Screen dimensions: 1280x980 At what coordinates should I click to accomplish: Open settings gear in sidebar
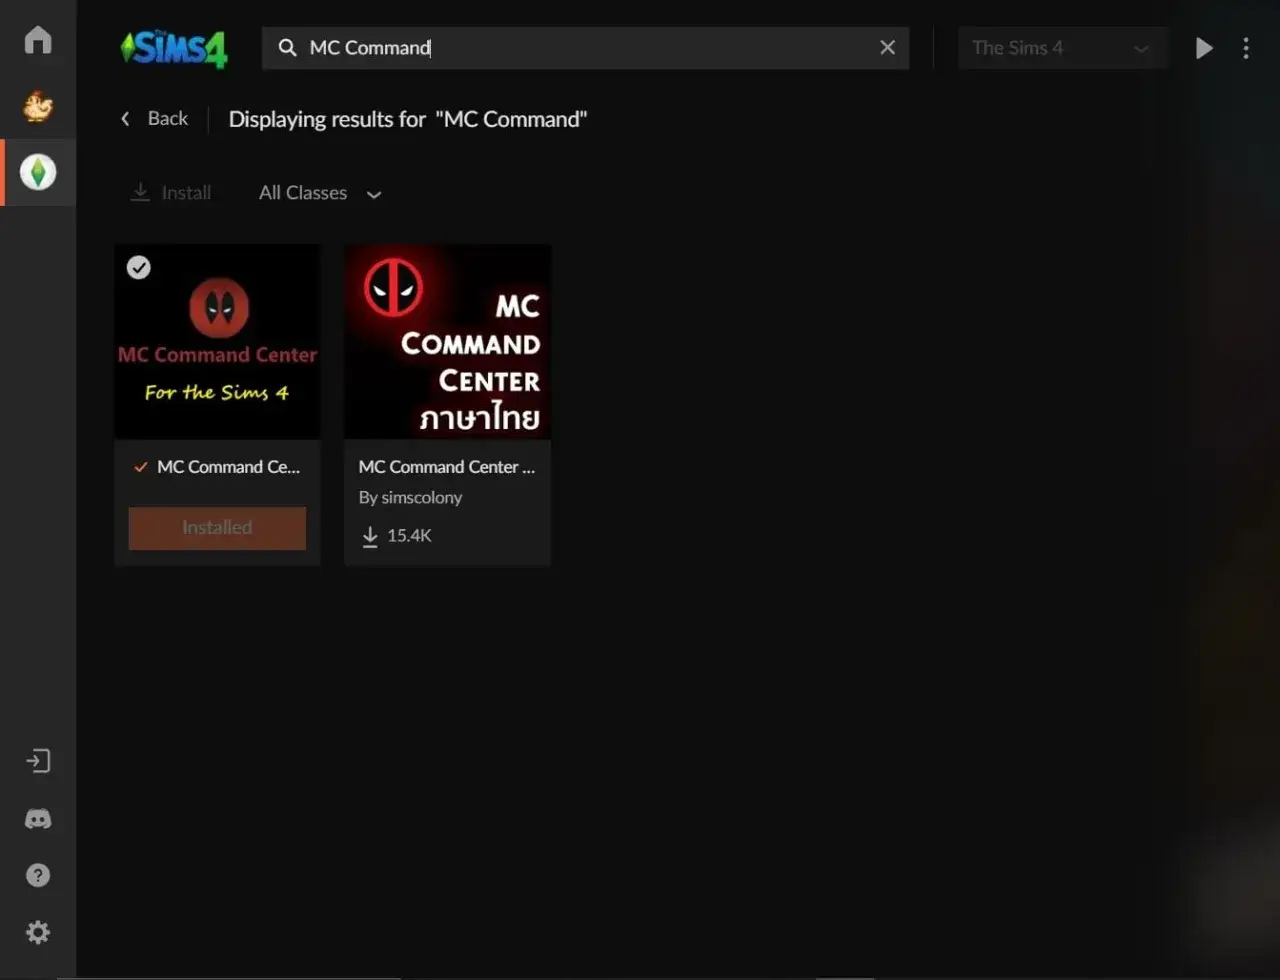(38, 933)
